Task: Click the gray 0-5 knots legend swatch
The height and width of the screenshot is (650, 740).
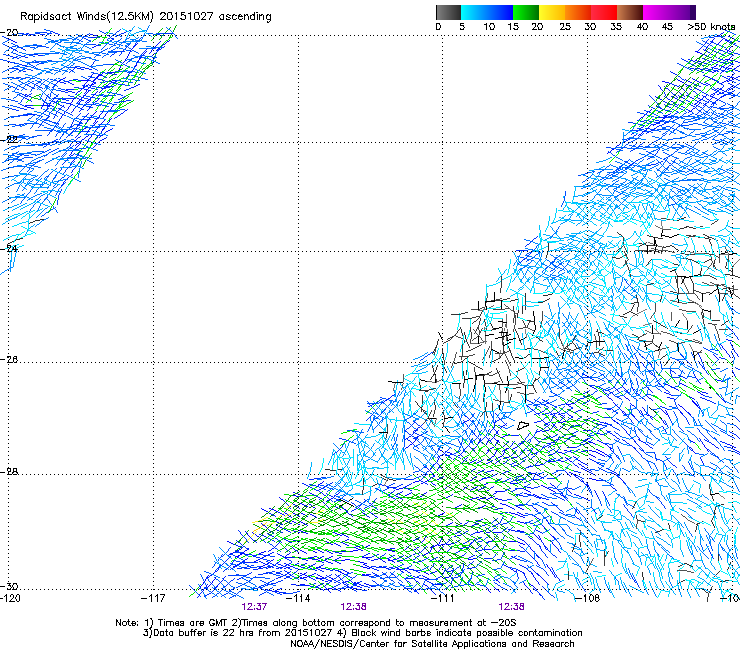Action: 448,12
